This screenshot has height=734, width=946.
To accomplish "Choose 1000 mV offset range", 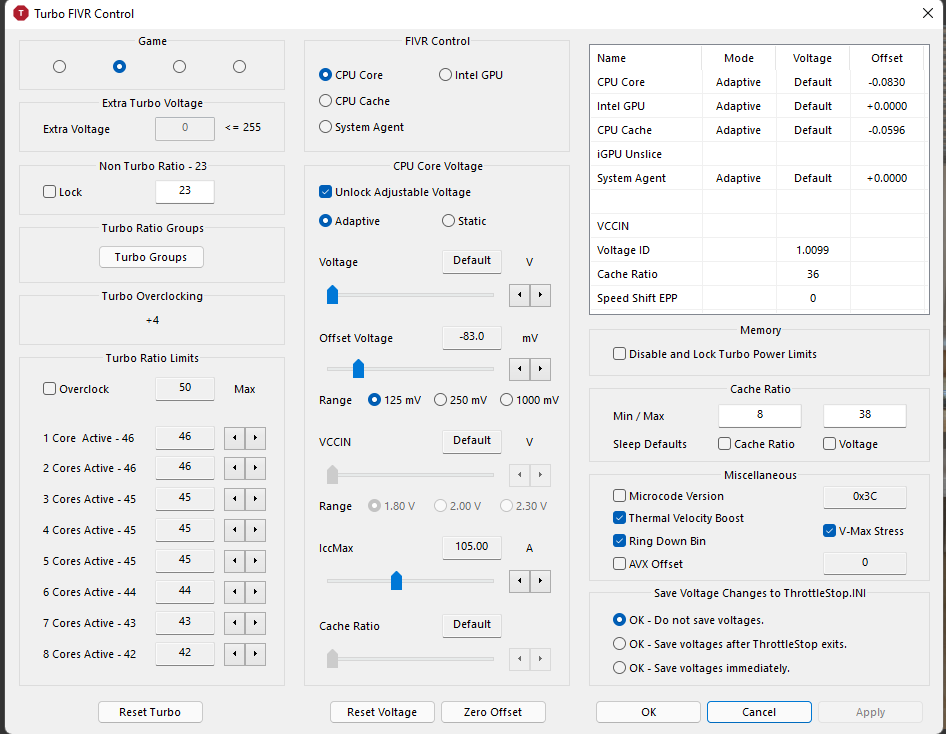I will coord(529,400).
